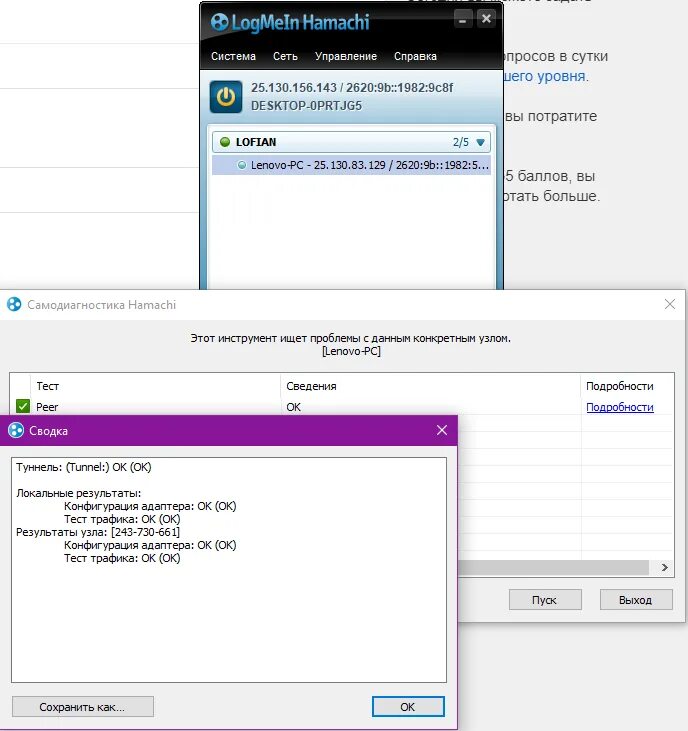Click the LogMeIn Hamachi logo icon
This screenshot has height=731, width=688.
(x=220, y=22)
